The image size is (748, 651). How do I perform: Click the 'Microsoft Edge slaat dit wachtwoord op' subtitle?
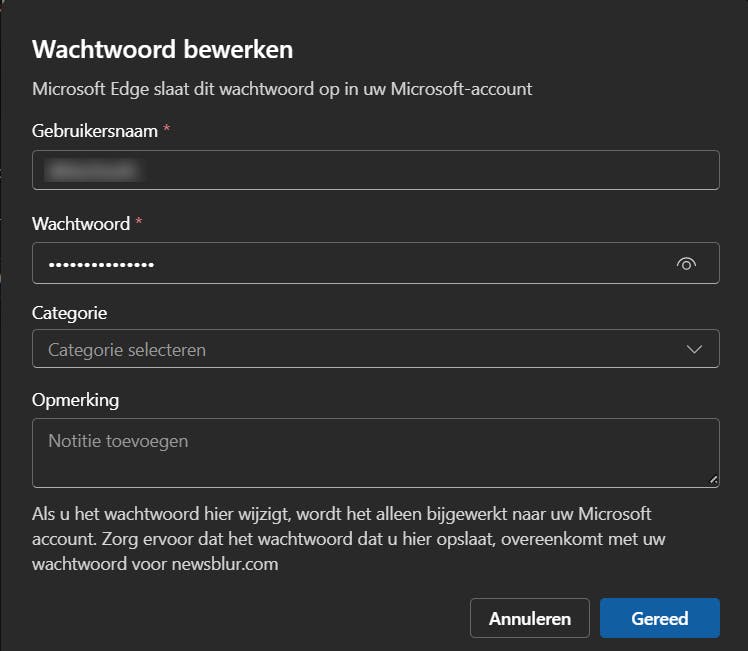tap(282, 89)
